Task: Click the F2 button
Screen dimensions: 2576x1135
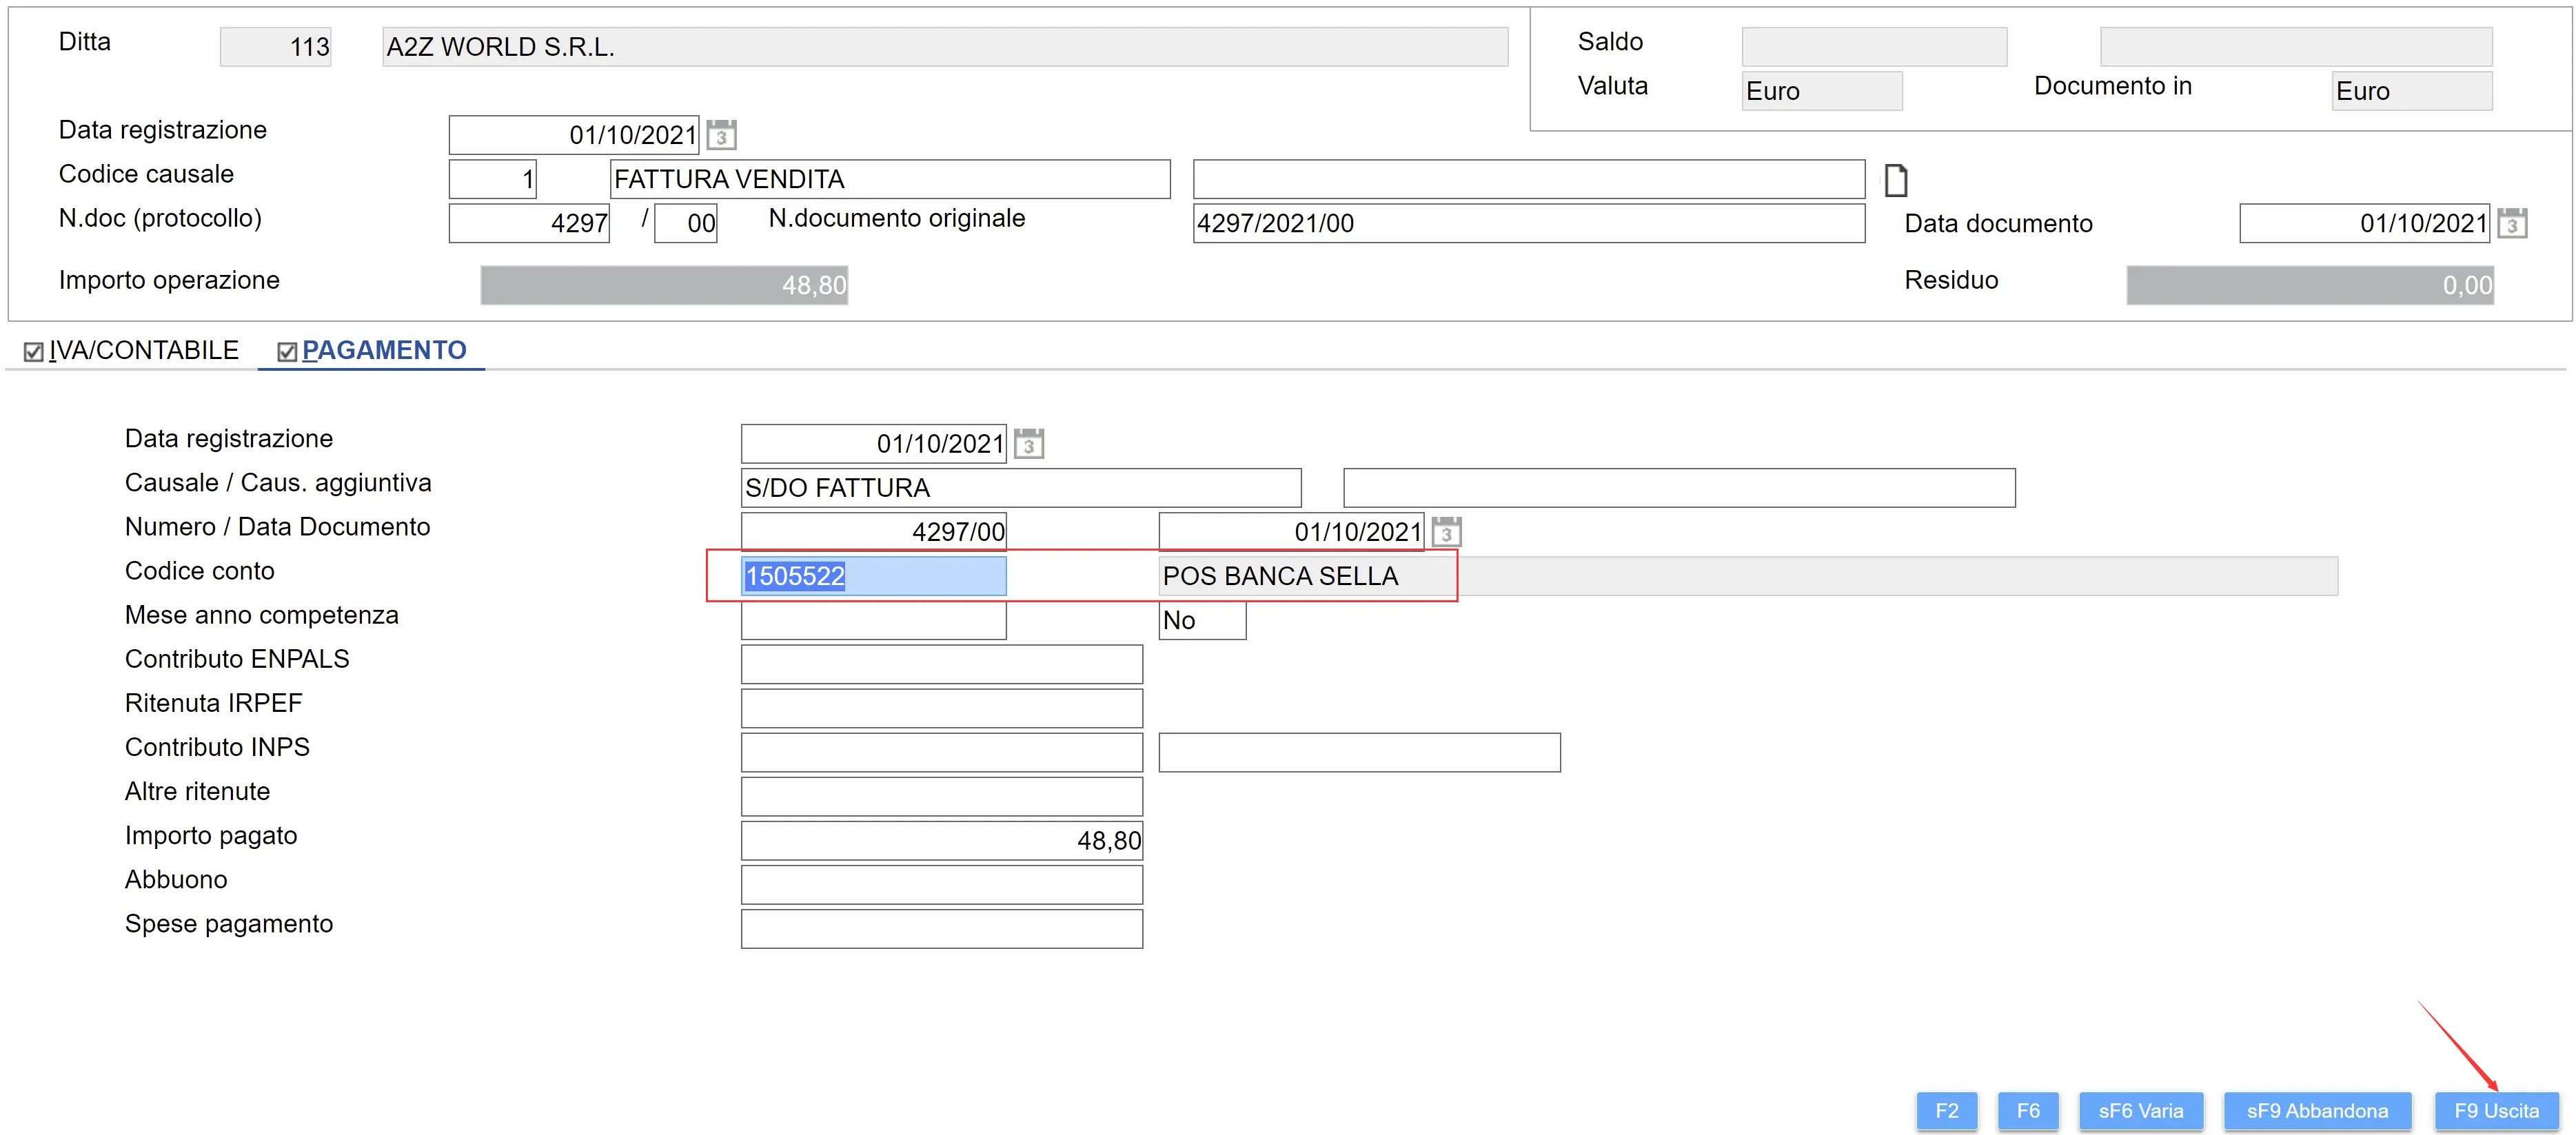Action: click(1946, 1110)
